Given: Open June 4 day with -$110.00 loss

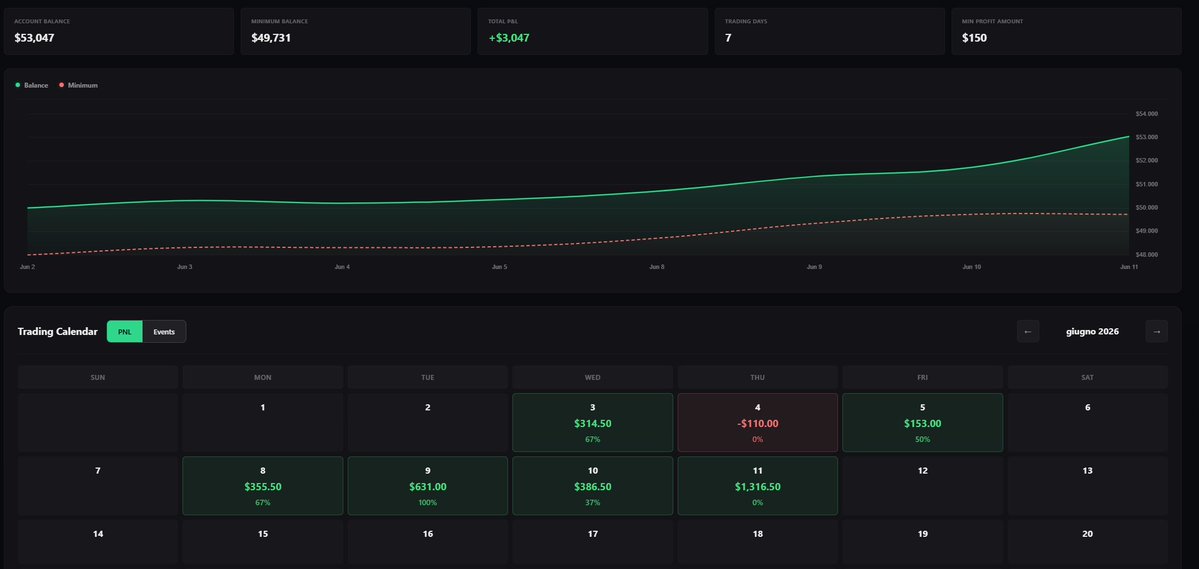Looking at the screenshot, I should tap(758, 423).
